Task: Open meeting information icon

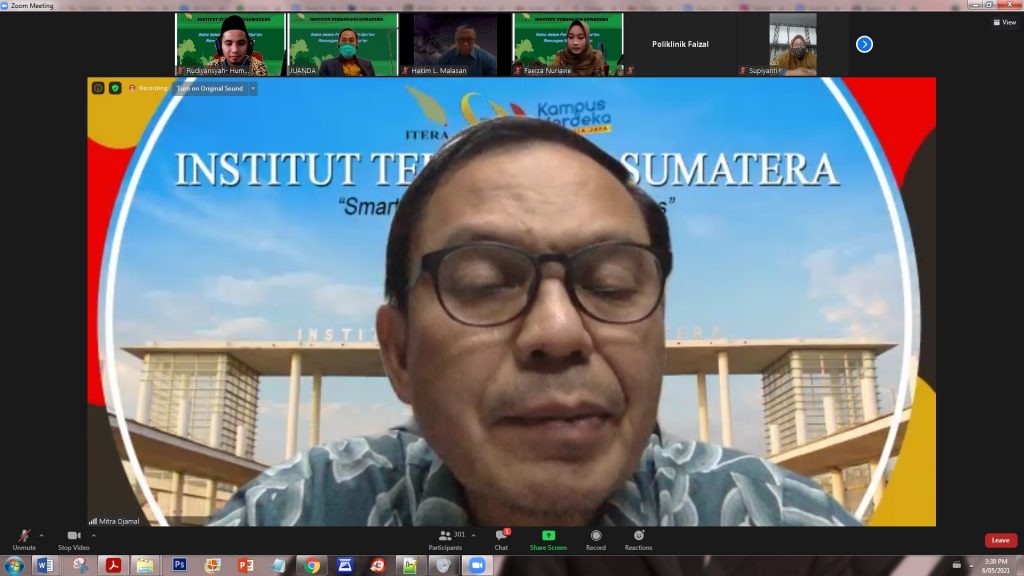Action: 98,88
